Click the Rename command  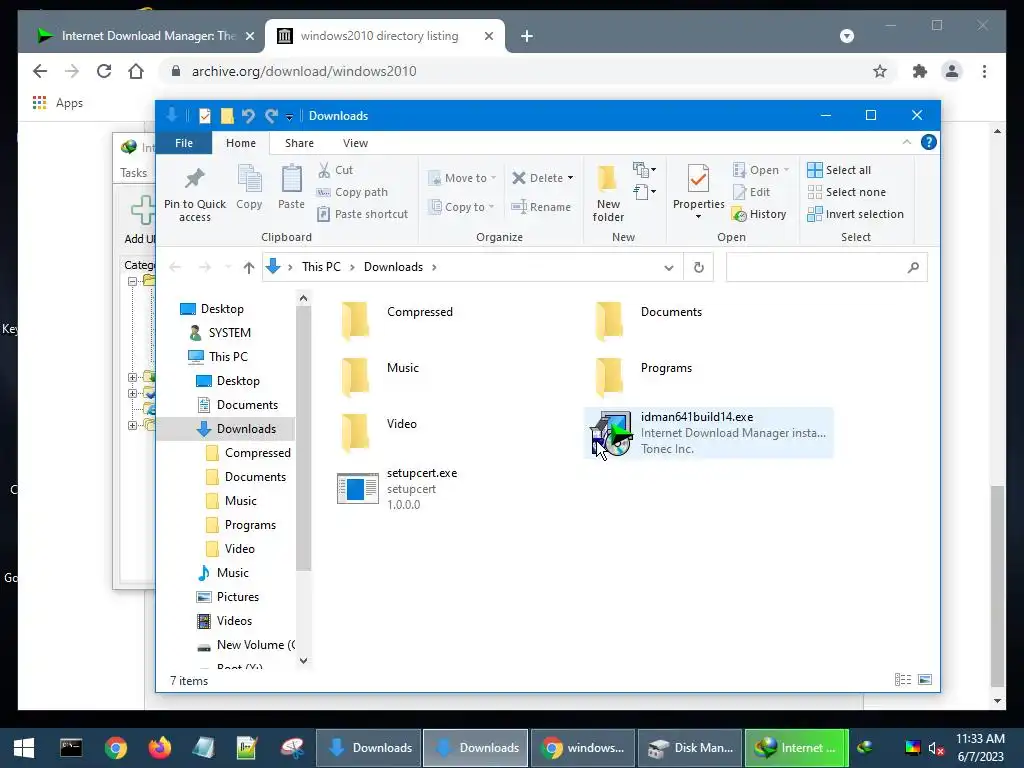(541, 207)
